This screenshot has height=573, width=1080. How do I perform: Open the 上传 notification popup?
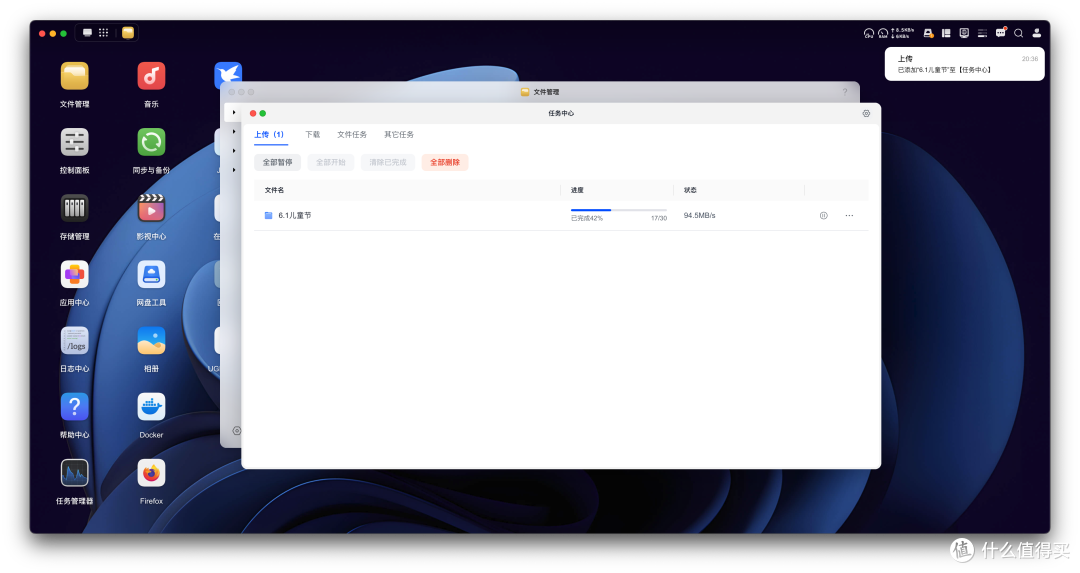(x=964, y=64)
